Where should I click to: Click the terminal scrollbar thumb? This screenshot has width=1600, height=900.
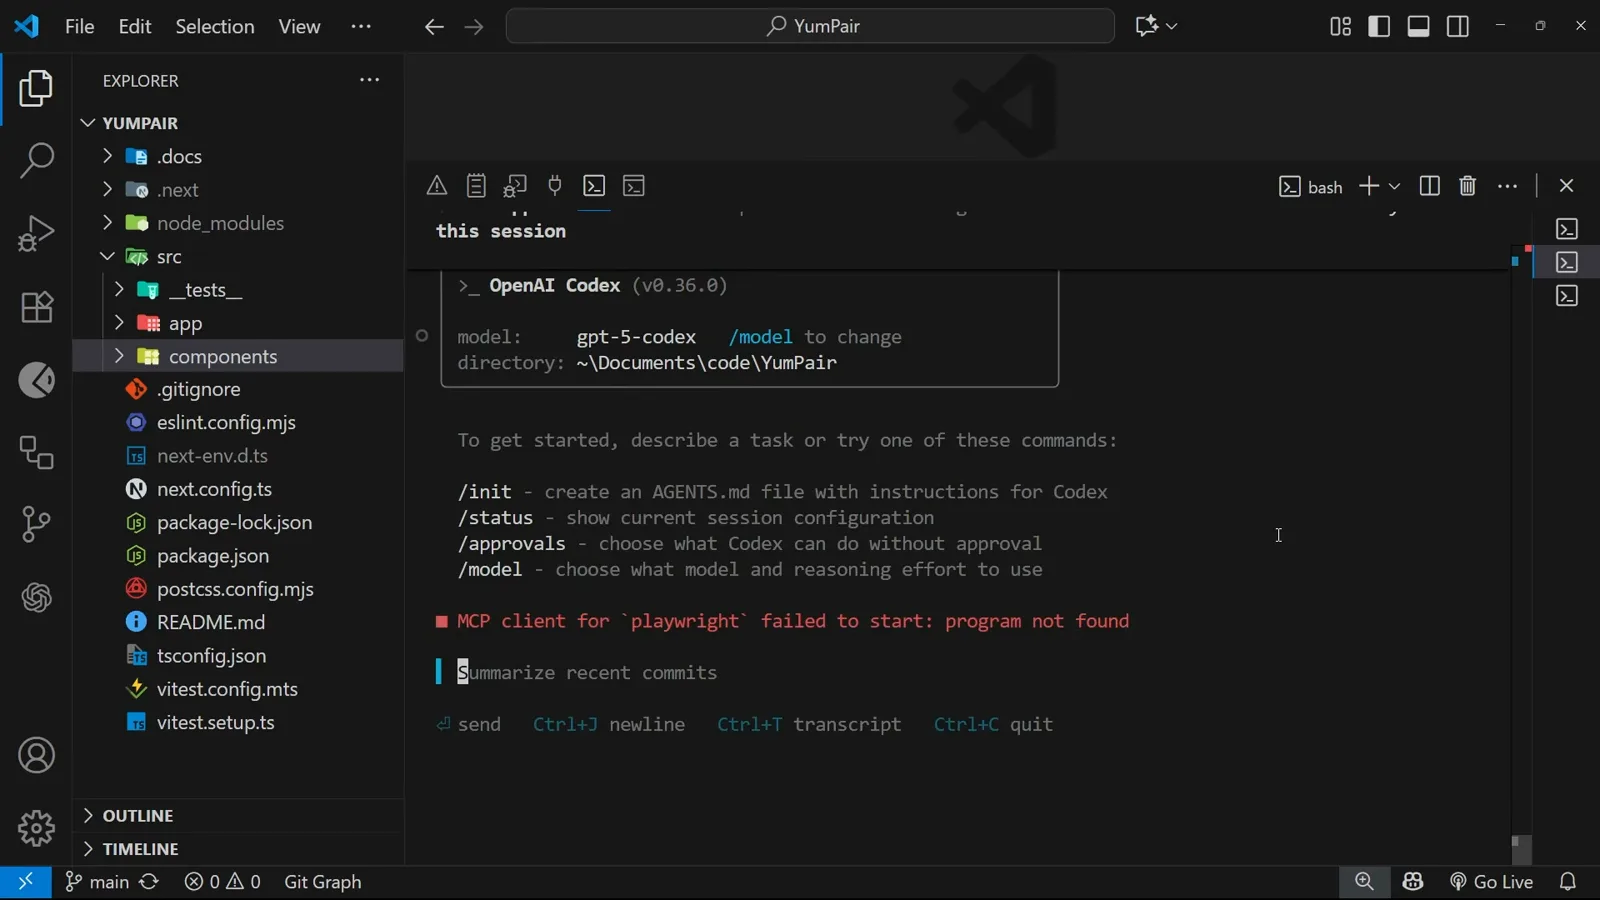(1521, 848)
